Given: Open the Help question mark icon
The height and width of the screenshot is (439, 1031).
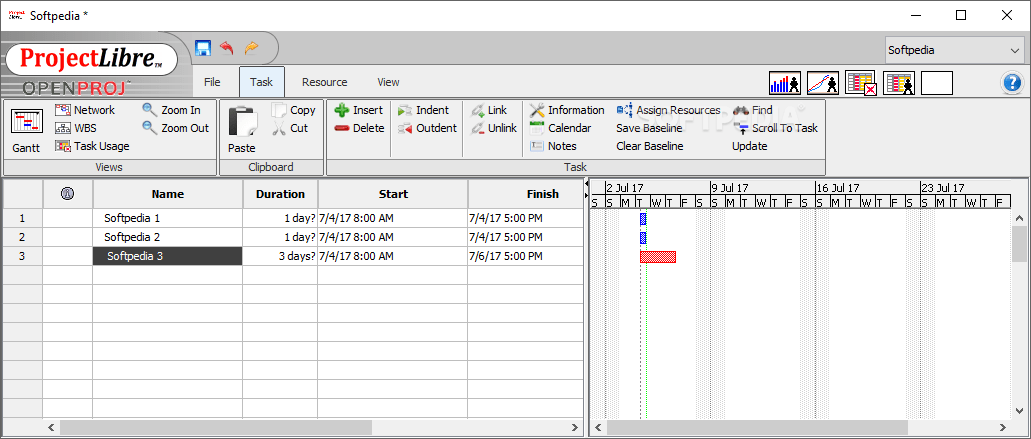Looking at the screenshot, I should tap(1012, 83).
